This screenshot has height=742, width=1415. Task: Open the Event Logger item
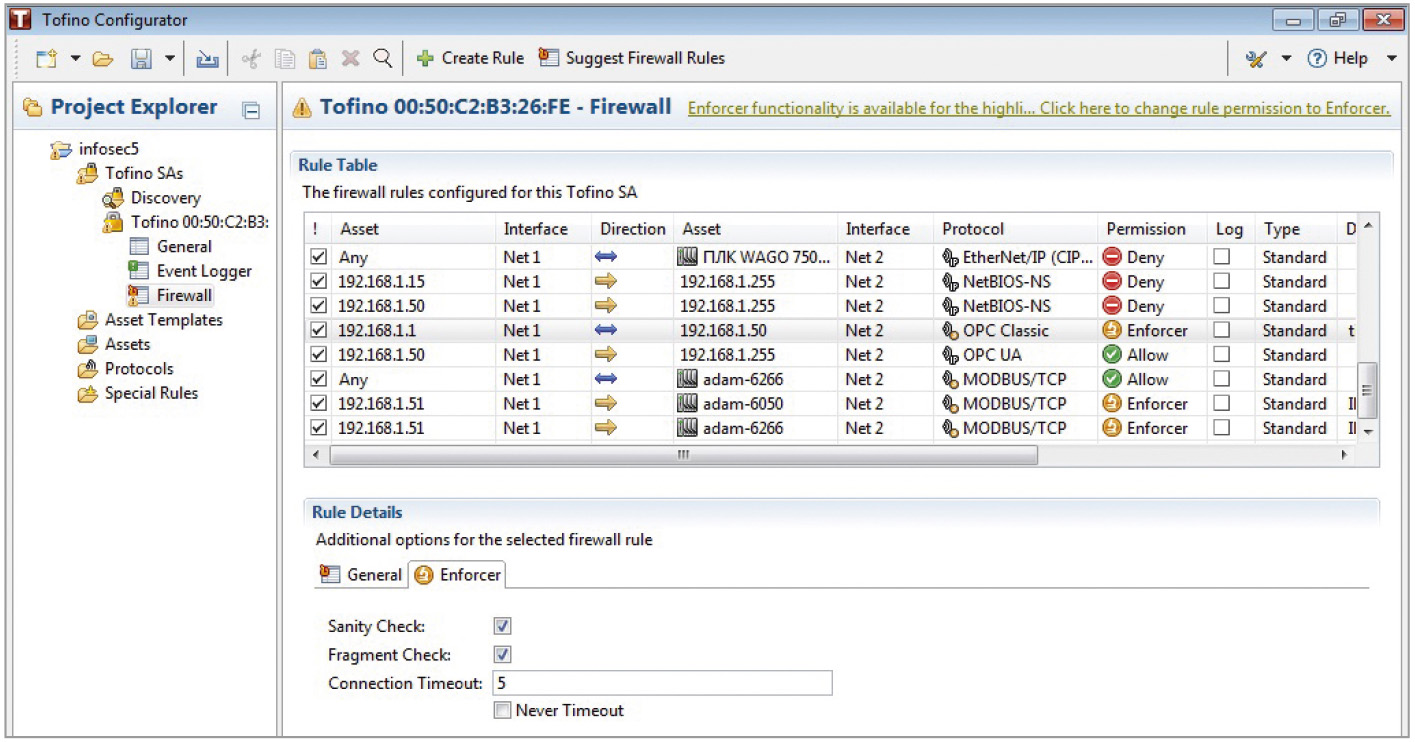191,271
